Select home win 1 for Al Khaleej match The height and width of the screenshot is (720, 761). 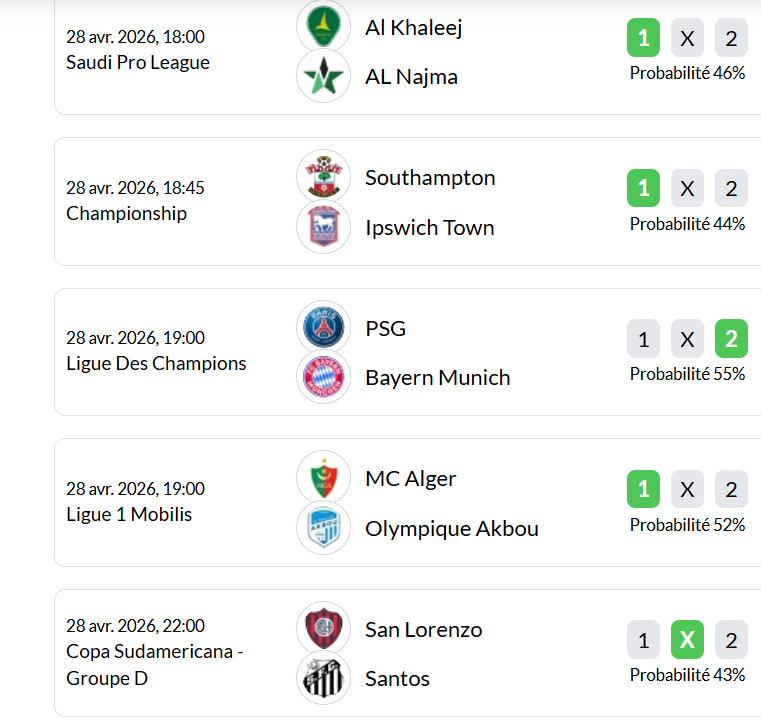pos(643,39)
